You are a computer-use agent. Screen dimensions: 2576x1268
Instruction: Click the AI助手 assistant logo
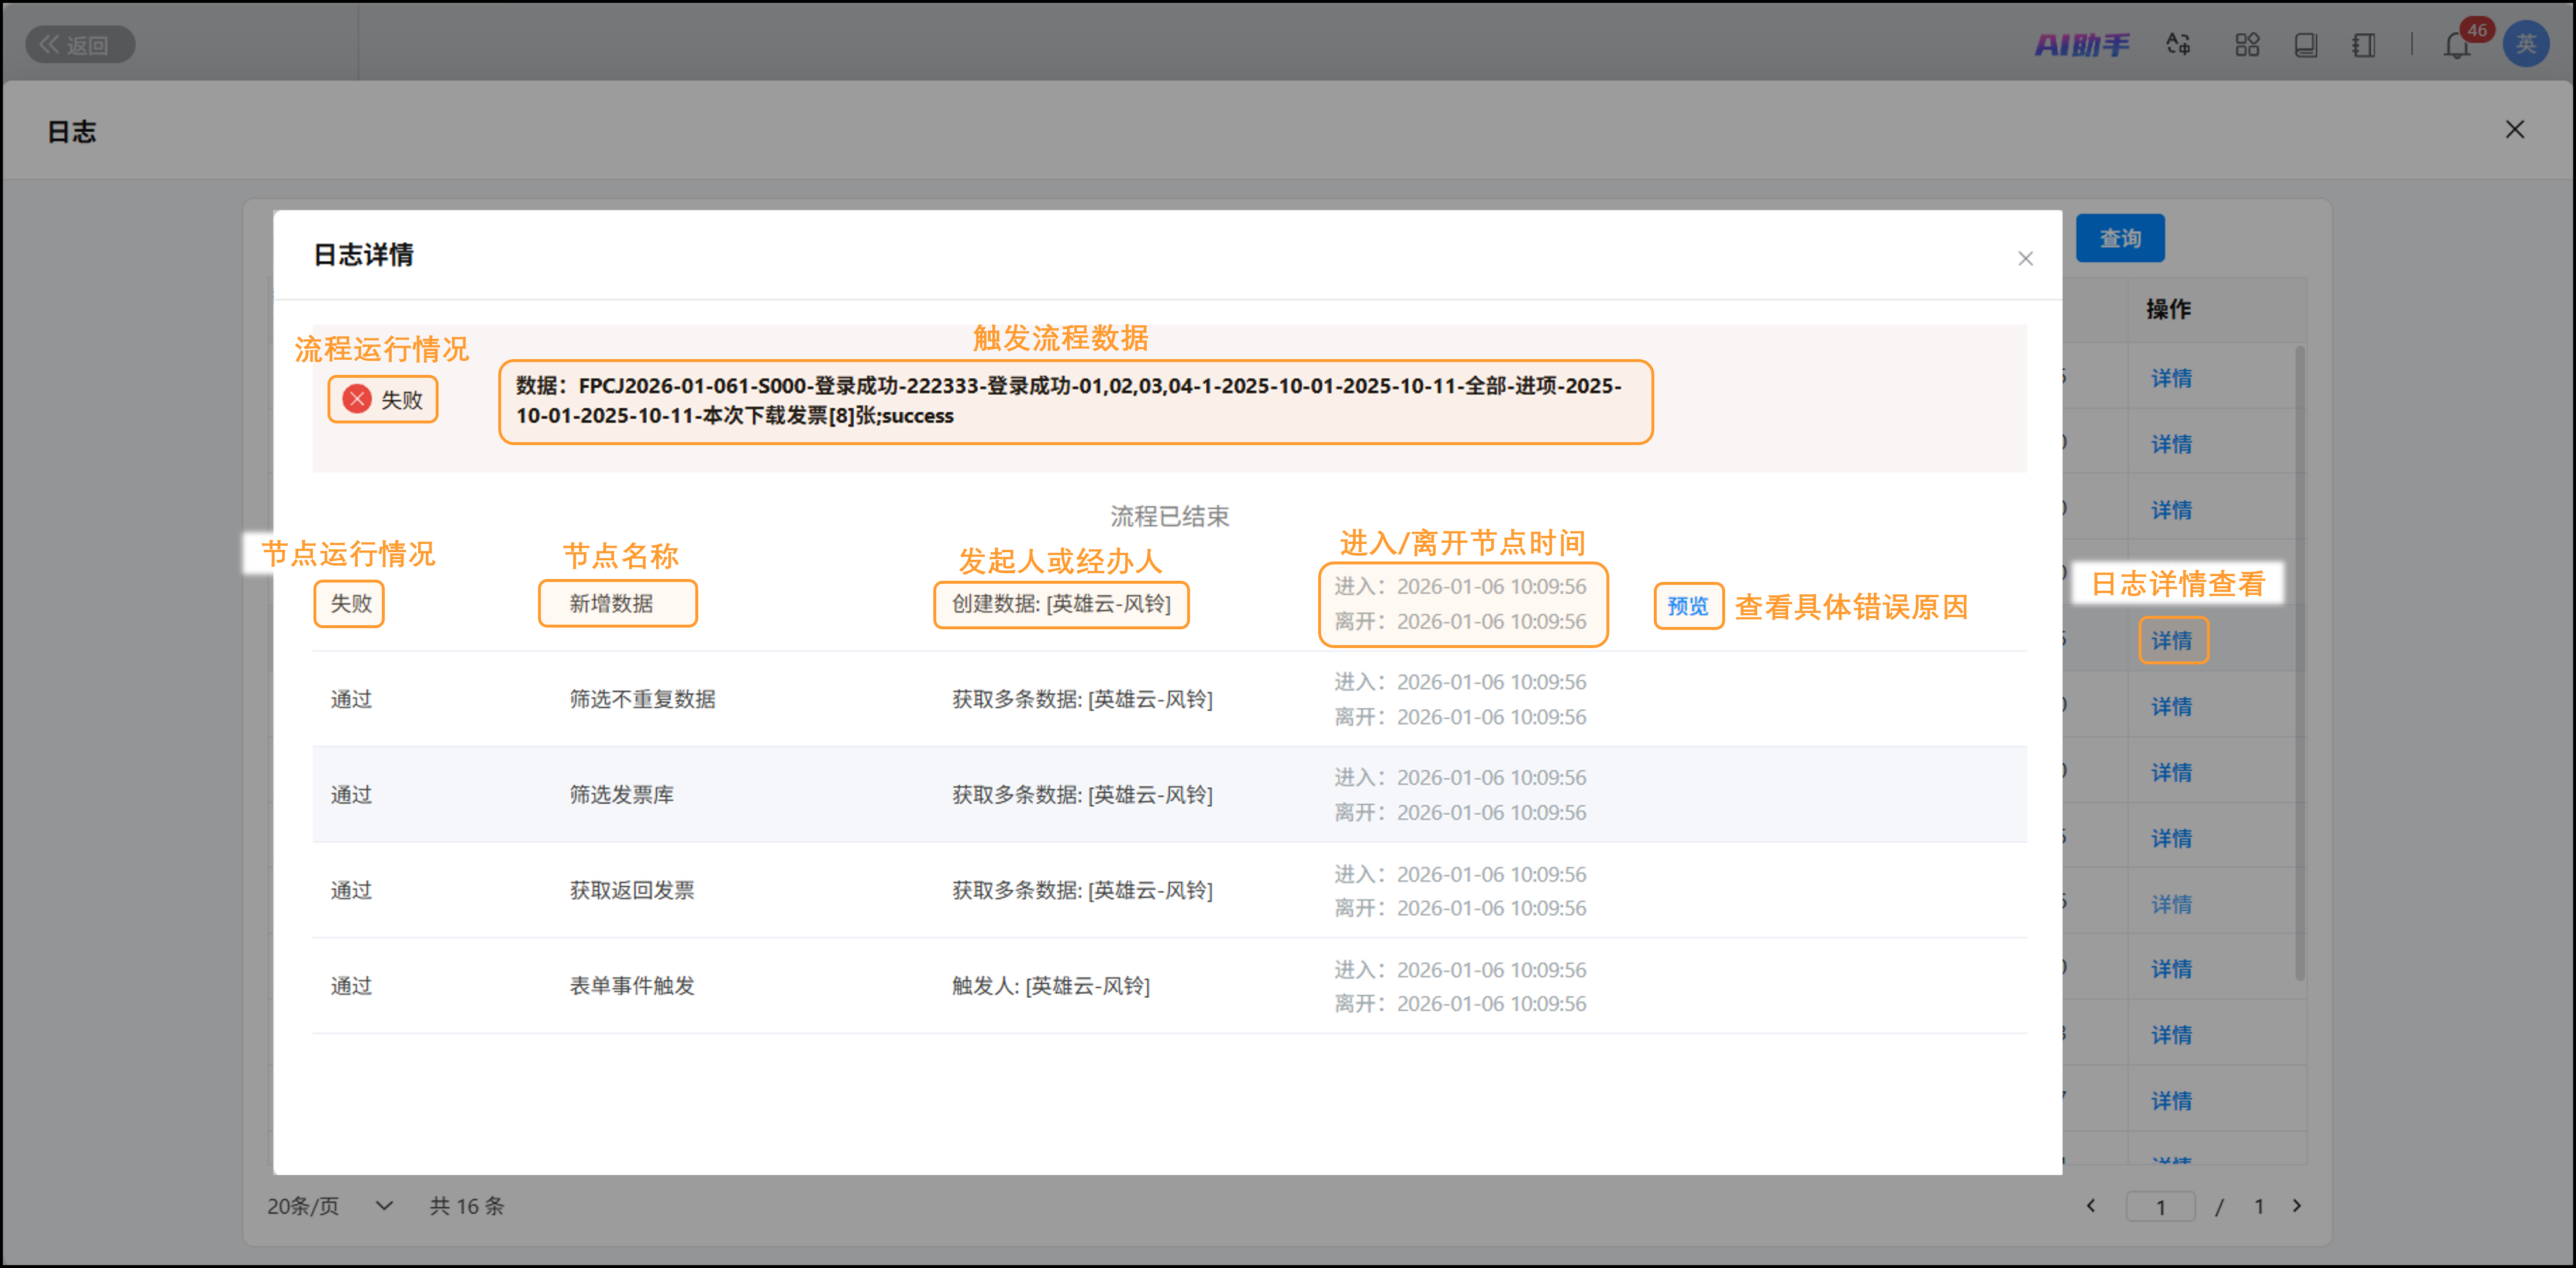2081,45
